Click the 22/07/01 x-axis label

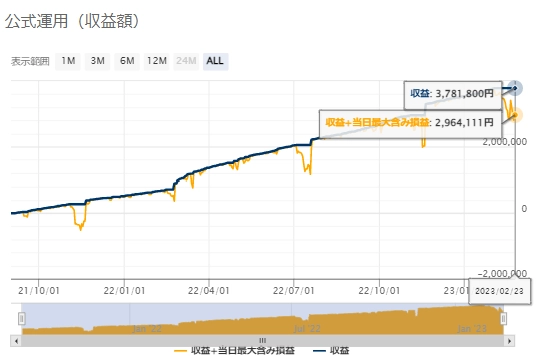click(x=294, y=291)
